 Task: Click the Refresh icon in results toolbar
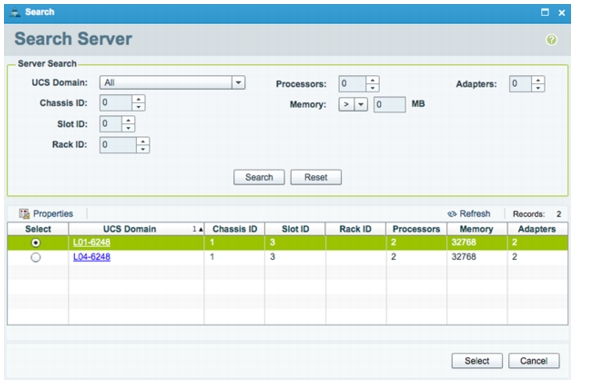click(452, 214)
